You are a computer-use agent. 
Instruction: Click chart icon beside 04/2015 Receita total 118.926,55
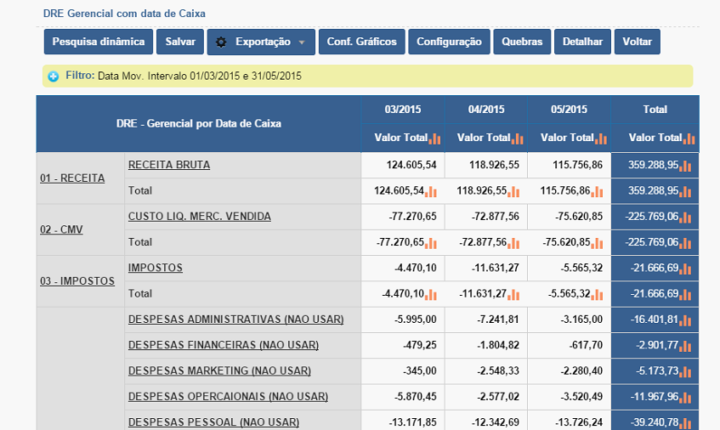(514, 192)
